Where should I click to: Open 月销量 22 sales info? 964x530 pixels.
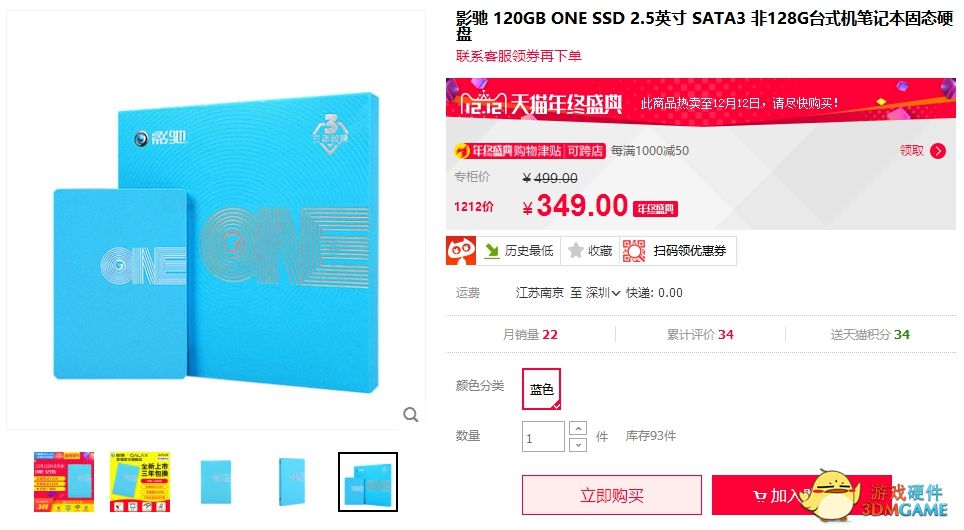point(530,334)
